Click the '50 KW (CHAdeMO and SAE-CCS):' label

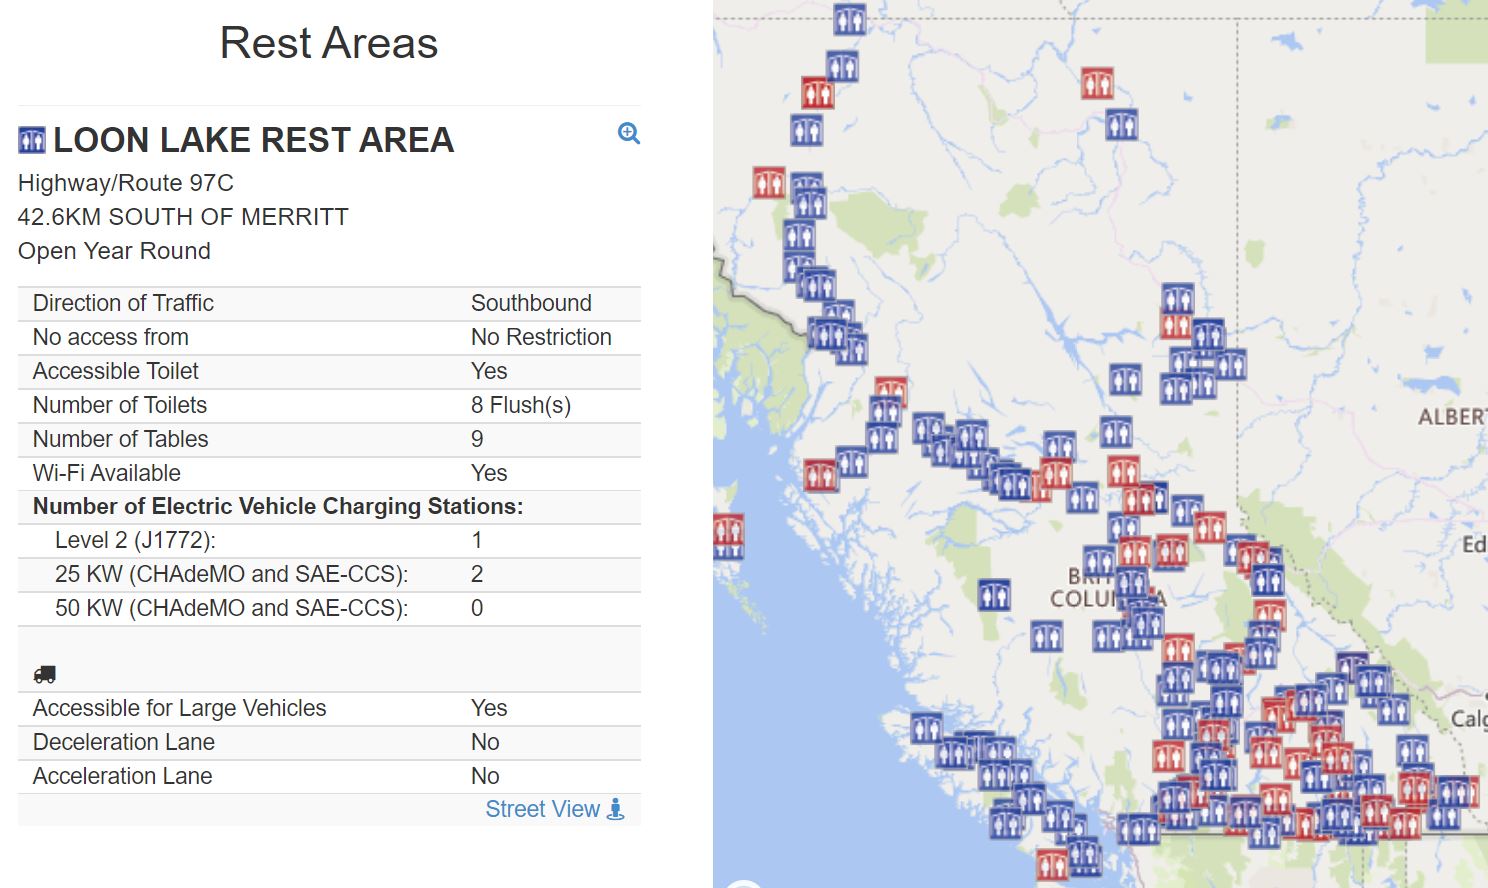231,608
